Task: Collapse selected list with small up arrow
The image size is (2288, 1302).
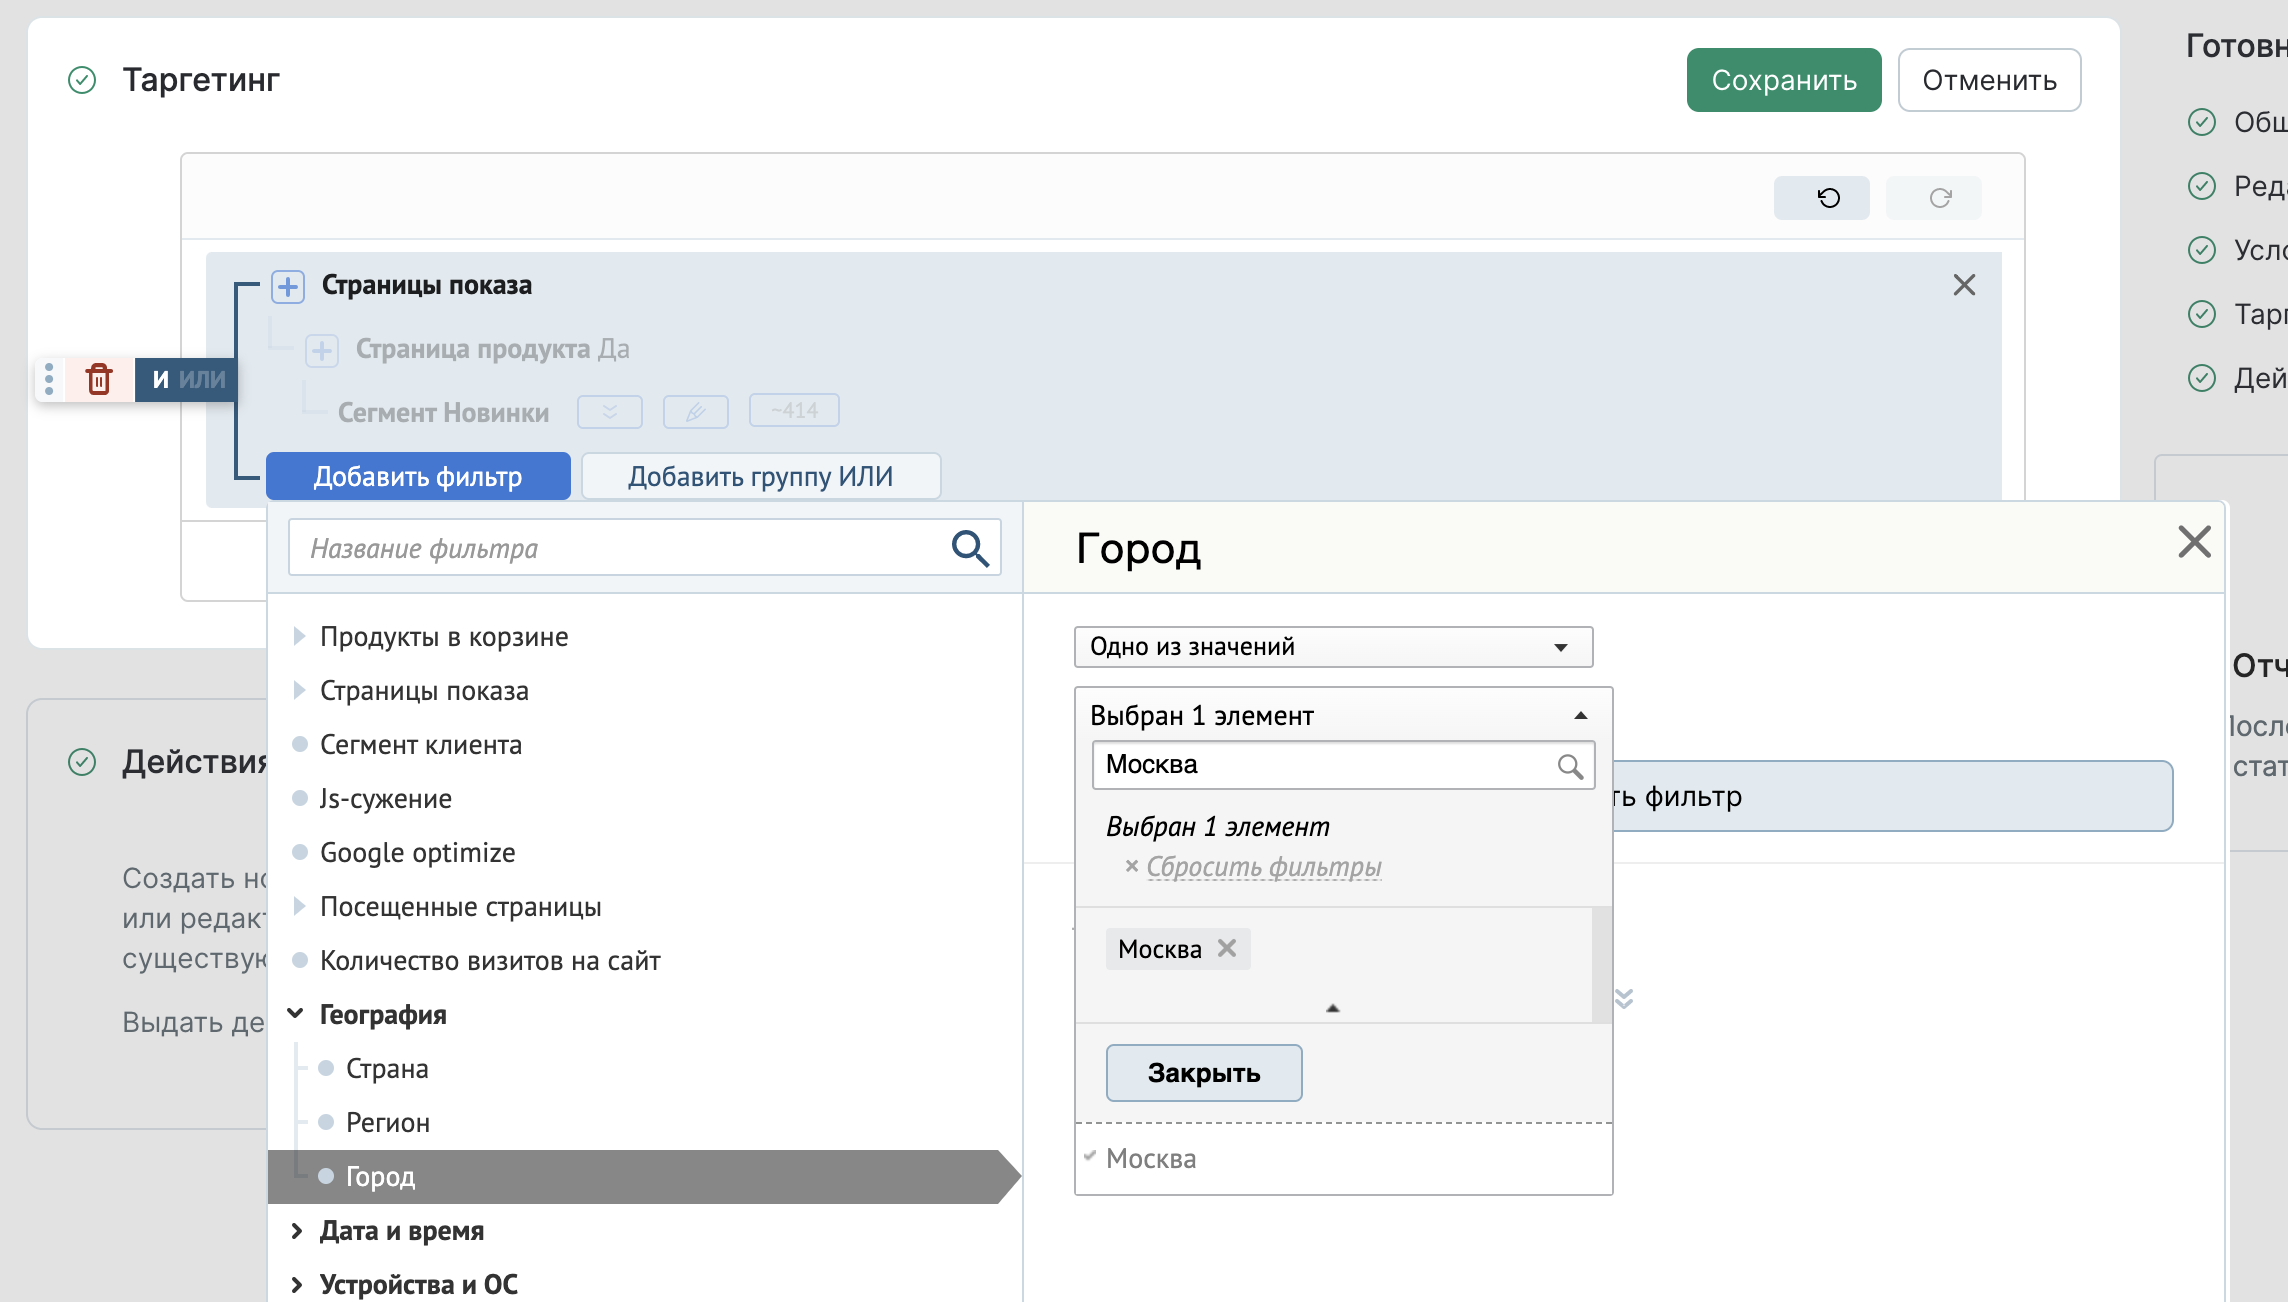Action: coord(1332,1008)
